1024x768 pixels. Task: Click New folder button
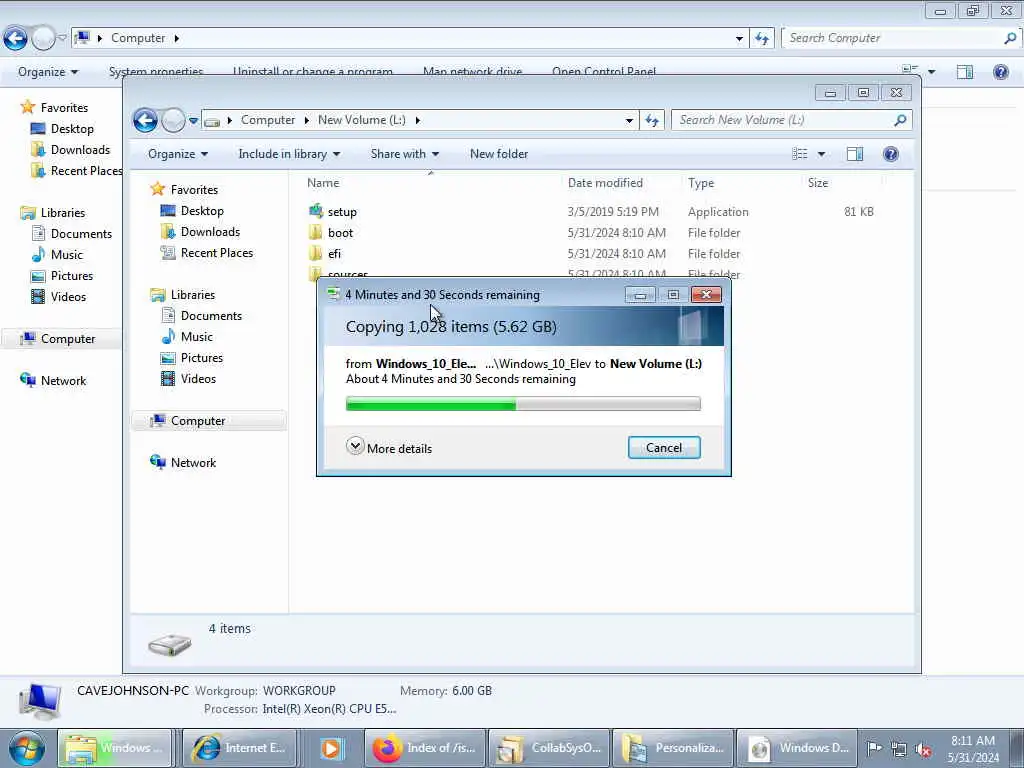(x=499, y=154)
